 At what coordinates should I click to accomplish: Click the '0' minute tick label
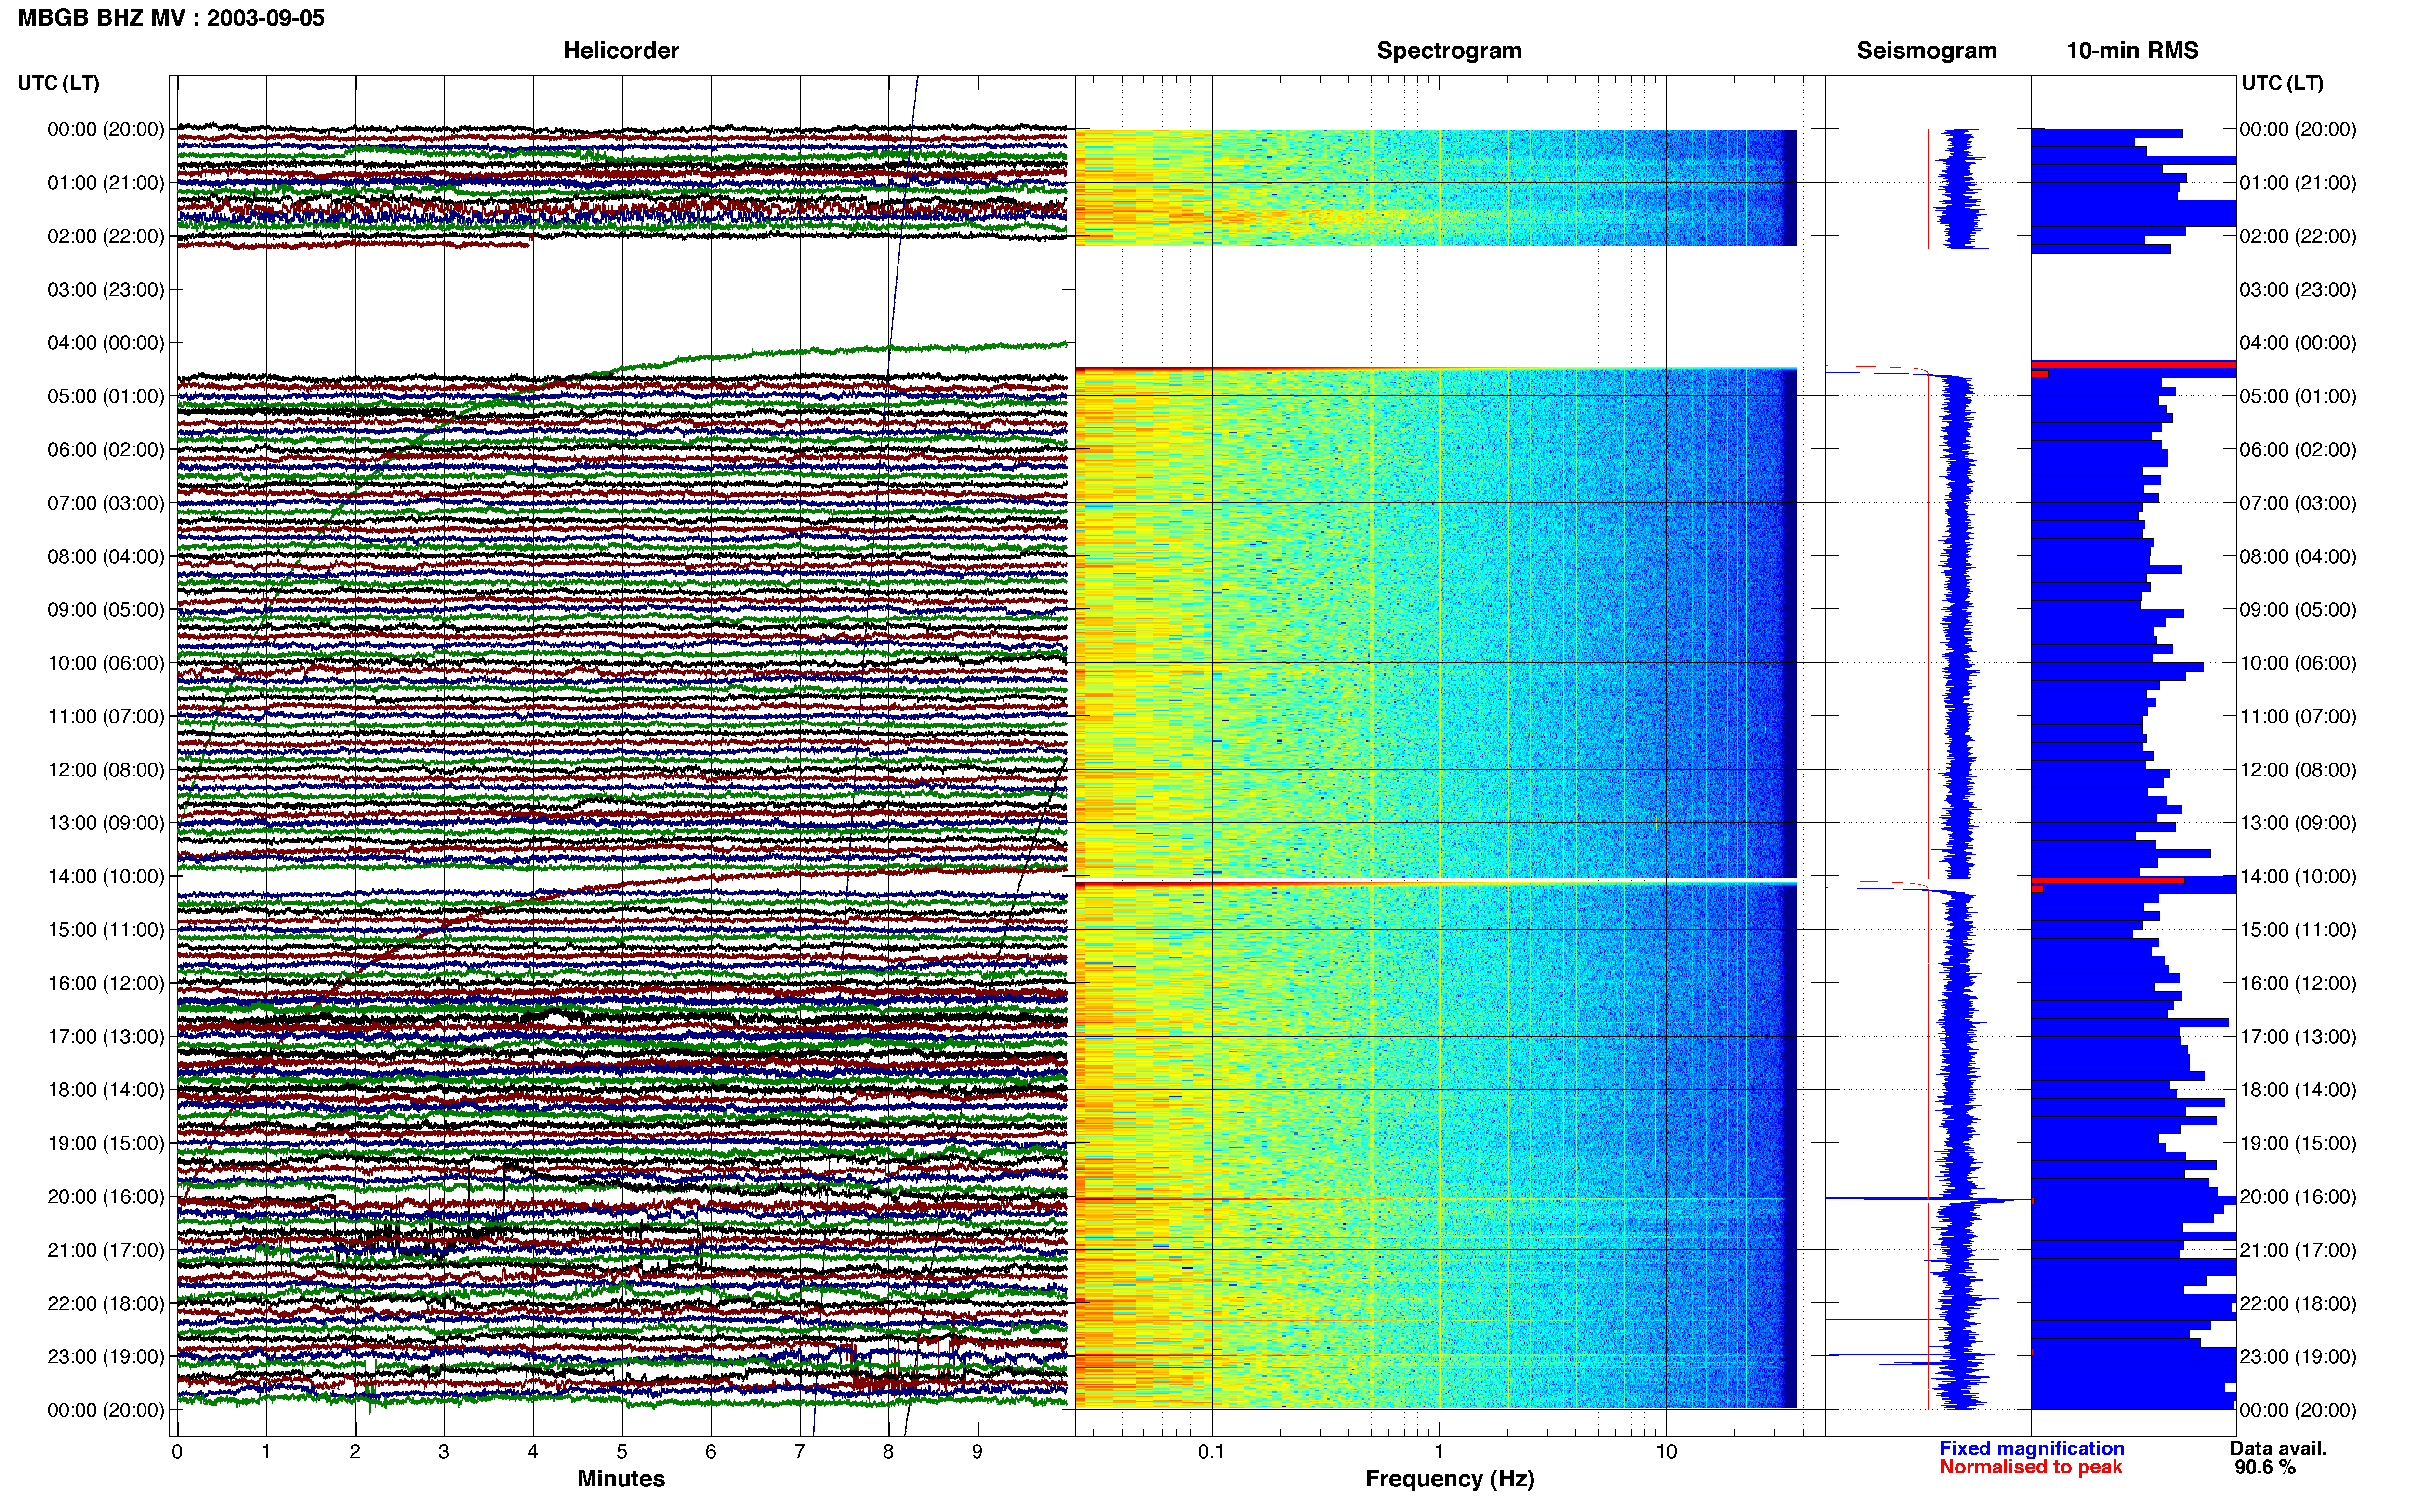pos(177,1452)
